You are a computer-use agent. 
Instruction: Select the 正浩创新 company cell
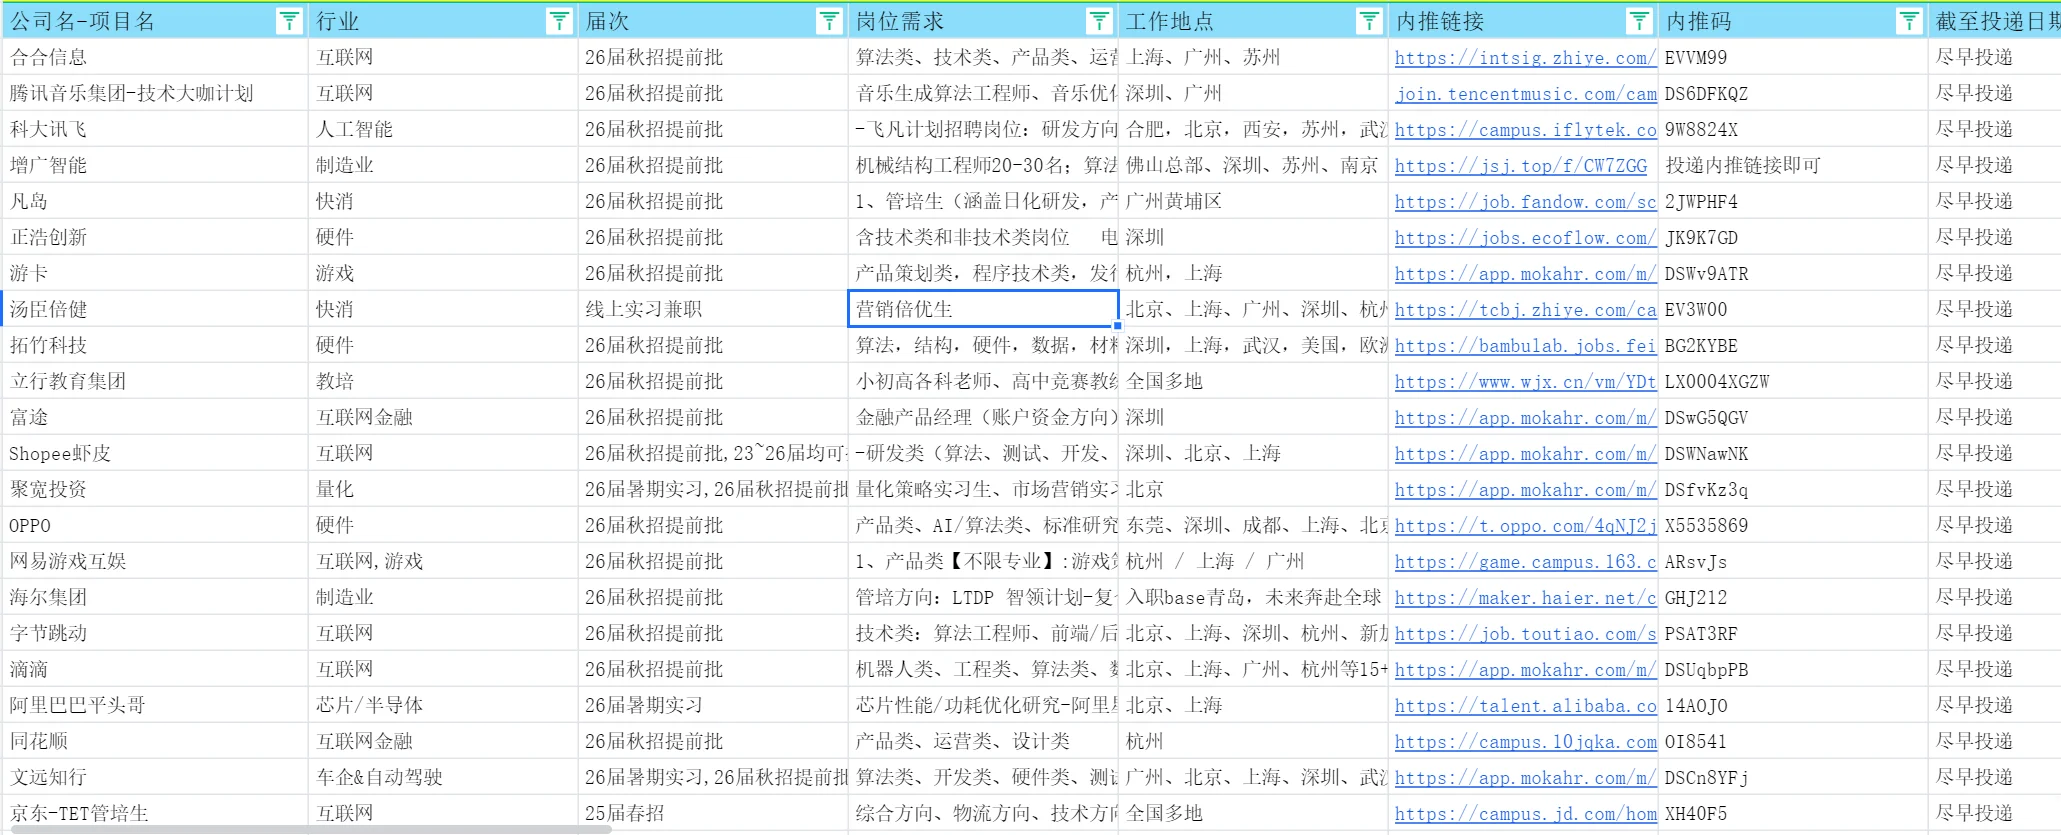coord(155,238)
